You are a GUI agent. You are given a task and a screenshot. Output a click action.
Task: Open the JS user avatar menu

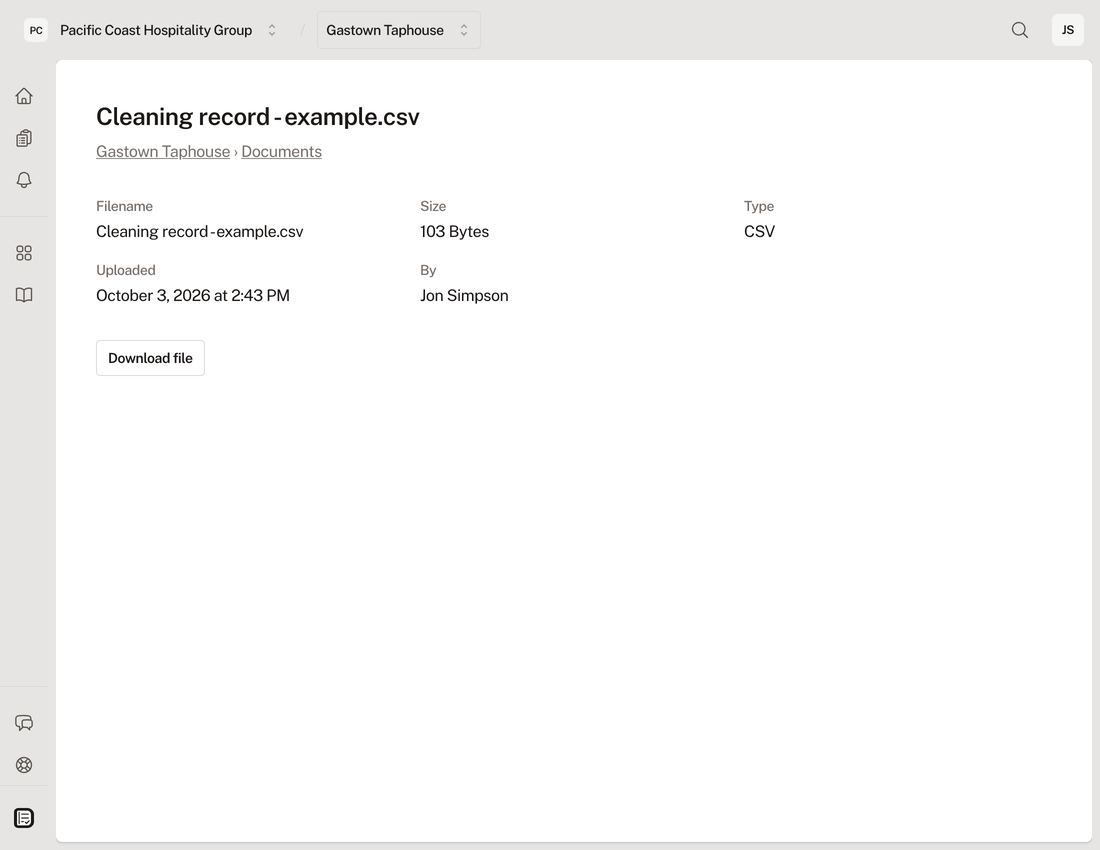(1068, 30)
